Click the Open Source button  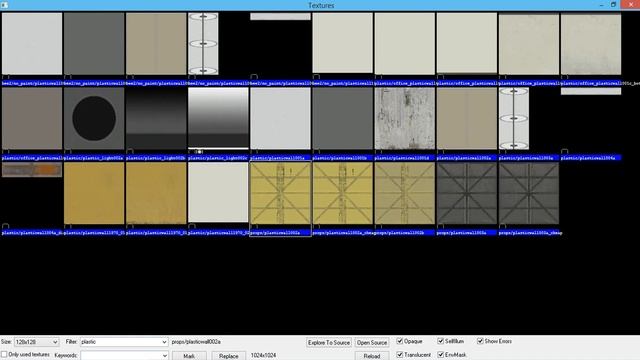click(x=372, y=342)
